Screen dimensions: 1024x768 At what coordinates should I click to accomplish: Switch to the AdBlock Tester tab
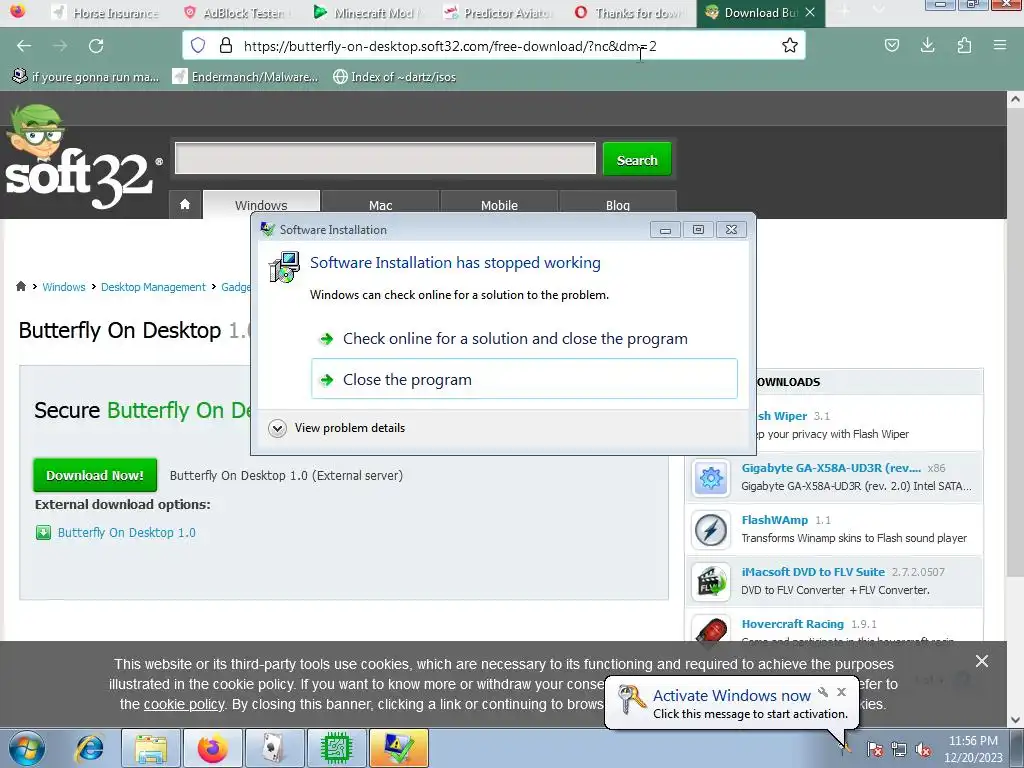(236, 12)
